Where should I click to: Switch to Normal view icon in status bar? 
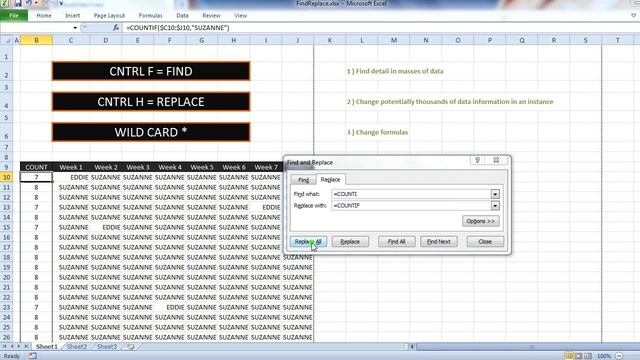(x=569, y=356)
